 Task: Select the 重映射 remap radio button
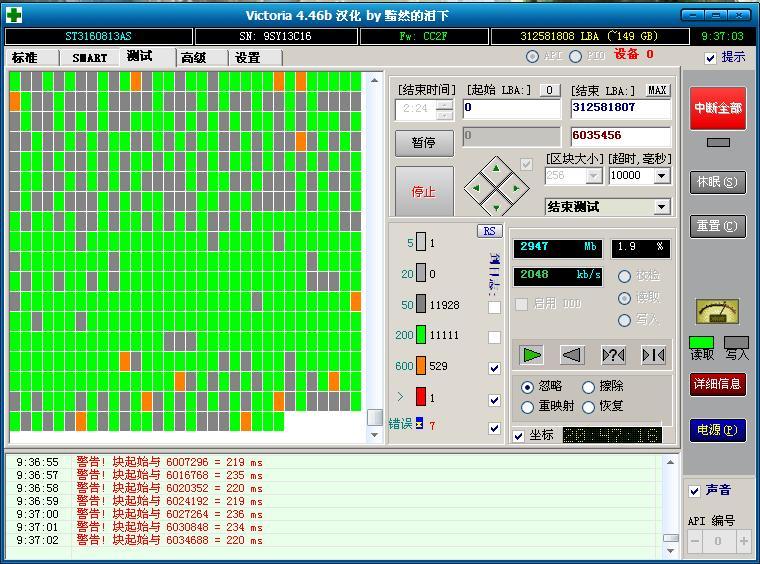click(x=527, y=407)
